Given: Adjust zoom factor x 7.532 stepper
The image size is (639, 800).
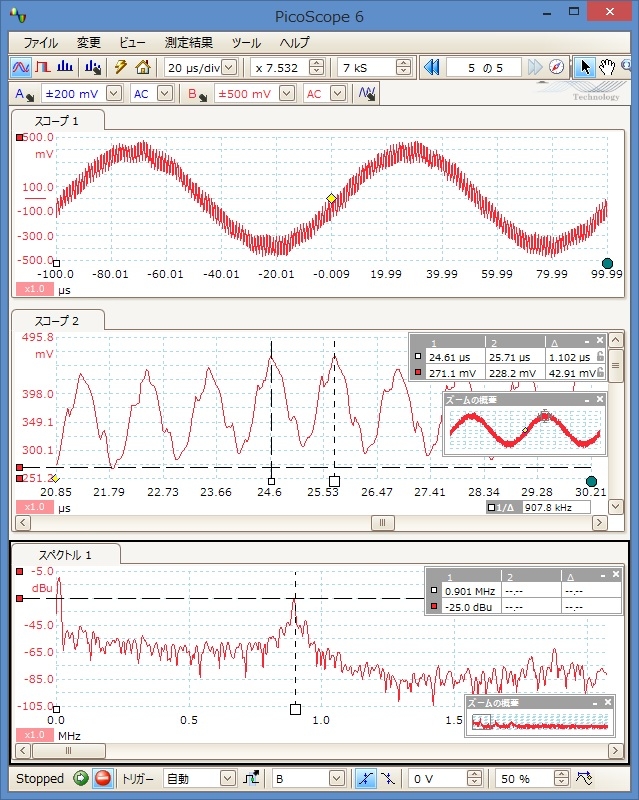Looking at the screenshot, I should tap(316, 67).
